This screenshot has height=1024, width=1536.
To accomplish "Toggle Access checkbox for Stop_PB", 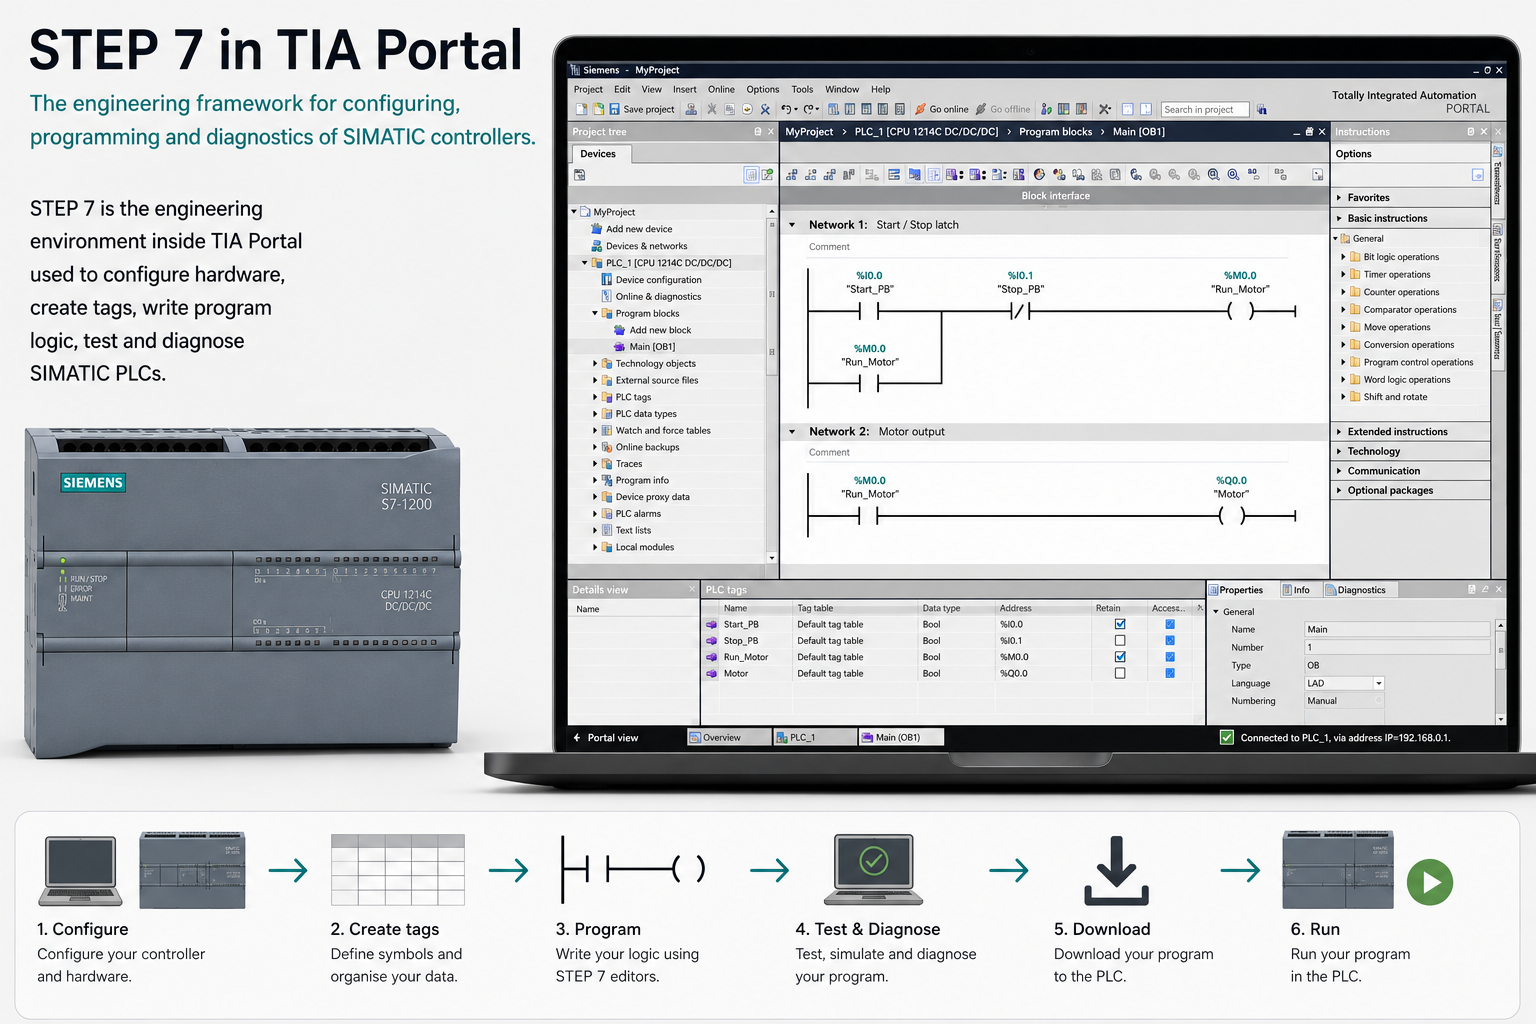I will [1170, 640].
